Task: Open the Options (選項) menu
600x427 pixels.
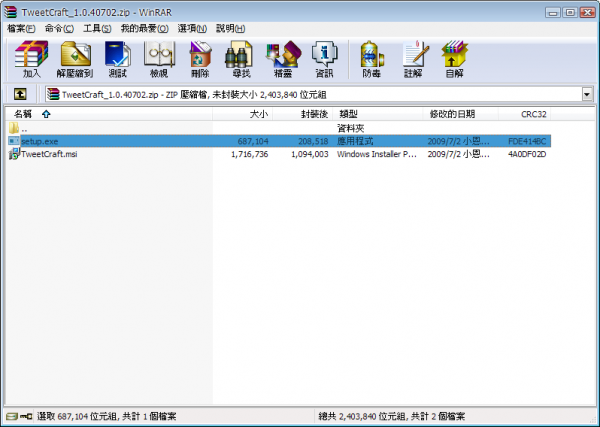Action: point(192,28)
